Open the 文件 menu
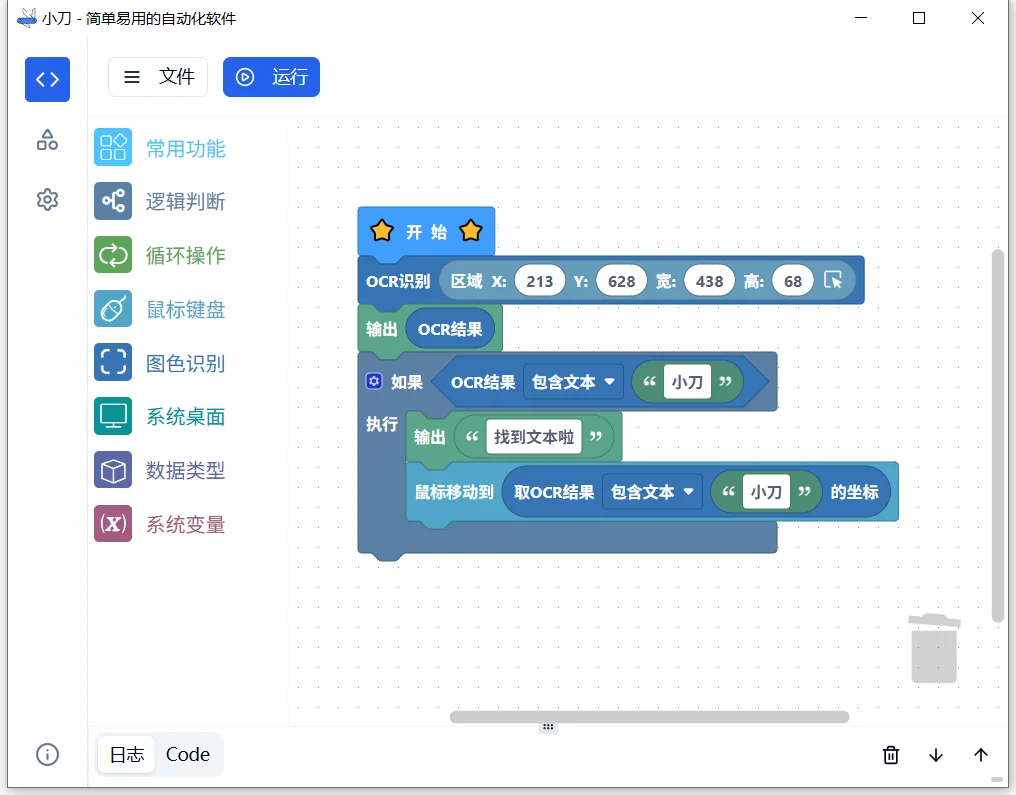1016x795 pixels. [158, 76]
